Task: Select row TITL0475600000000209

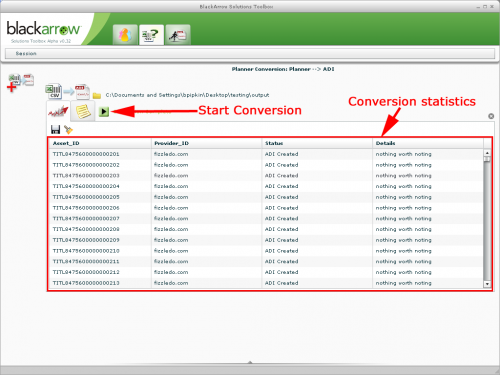Action: pos(266,240)
